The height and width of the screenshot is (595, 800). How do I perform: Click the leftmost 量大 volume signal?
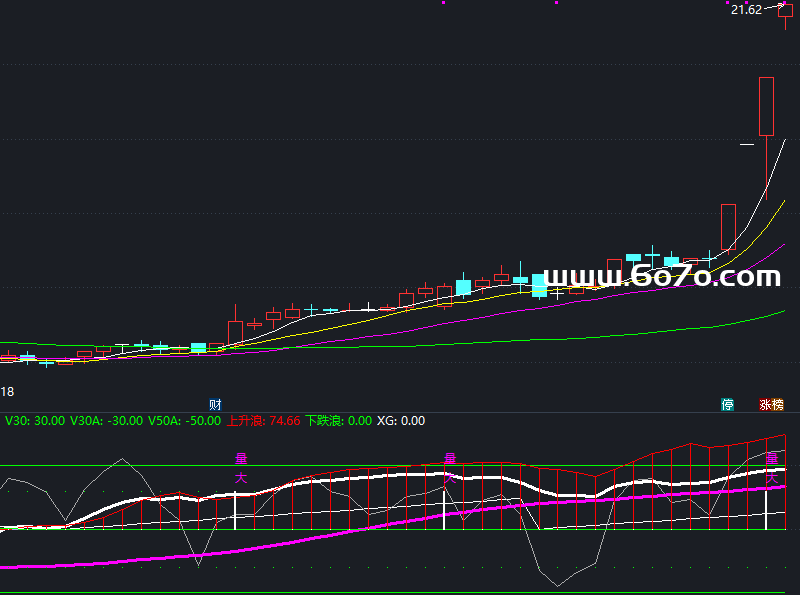pyautogui.click(x=241, y=468)
